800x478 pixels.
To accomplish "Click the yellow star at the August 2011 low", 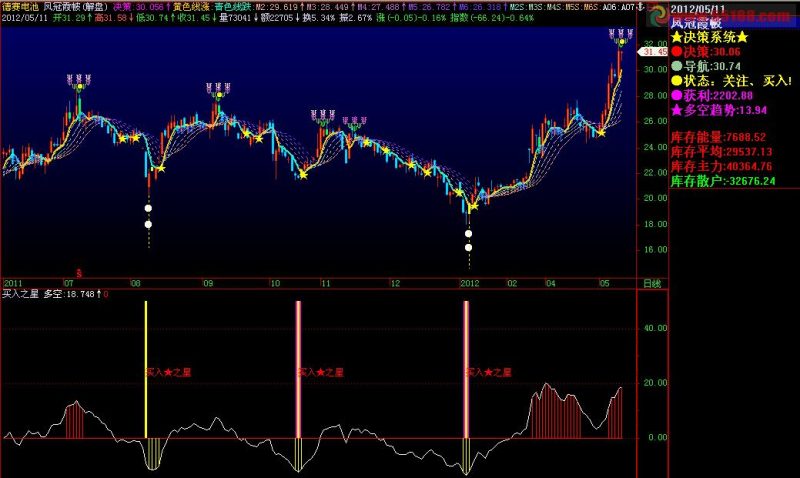I will [160, 168].
